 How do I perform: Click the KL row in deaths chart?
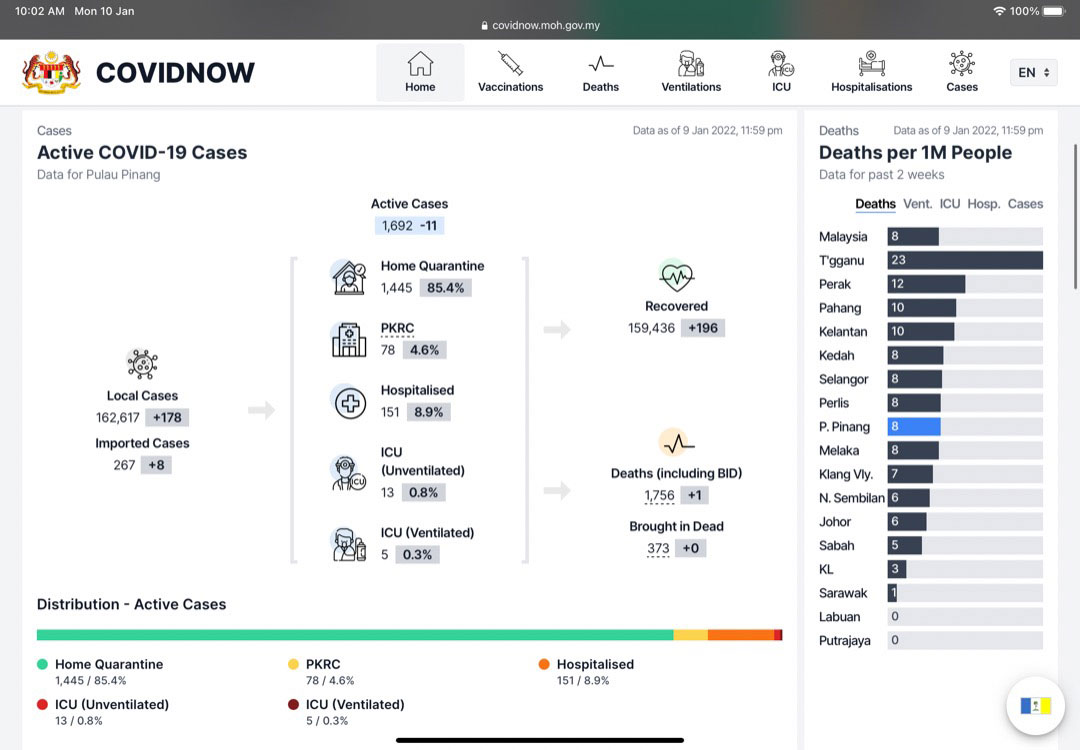click(x=931, y=569)
